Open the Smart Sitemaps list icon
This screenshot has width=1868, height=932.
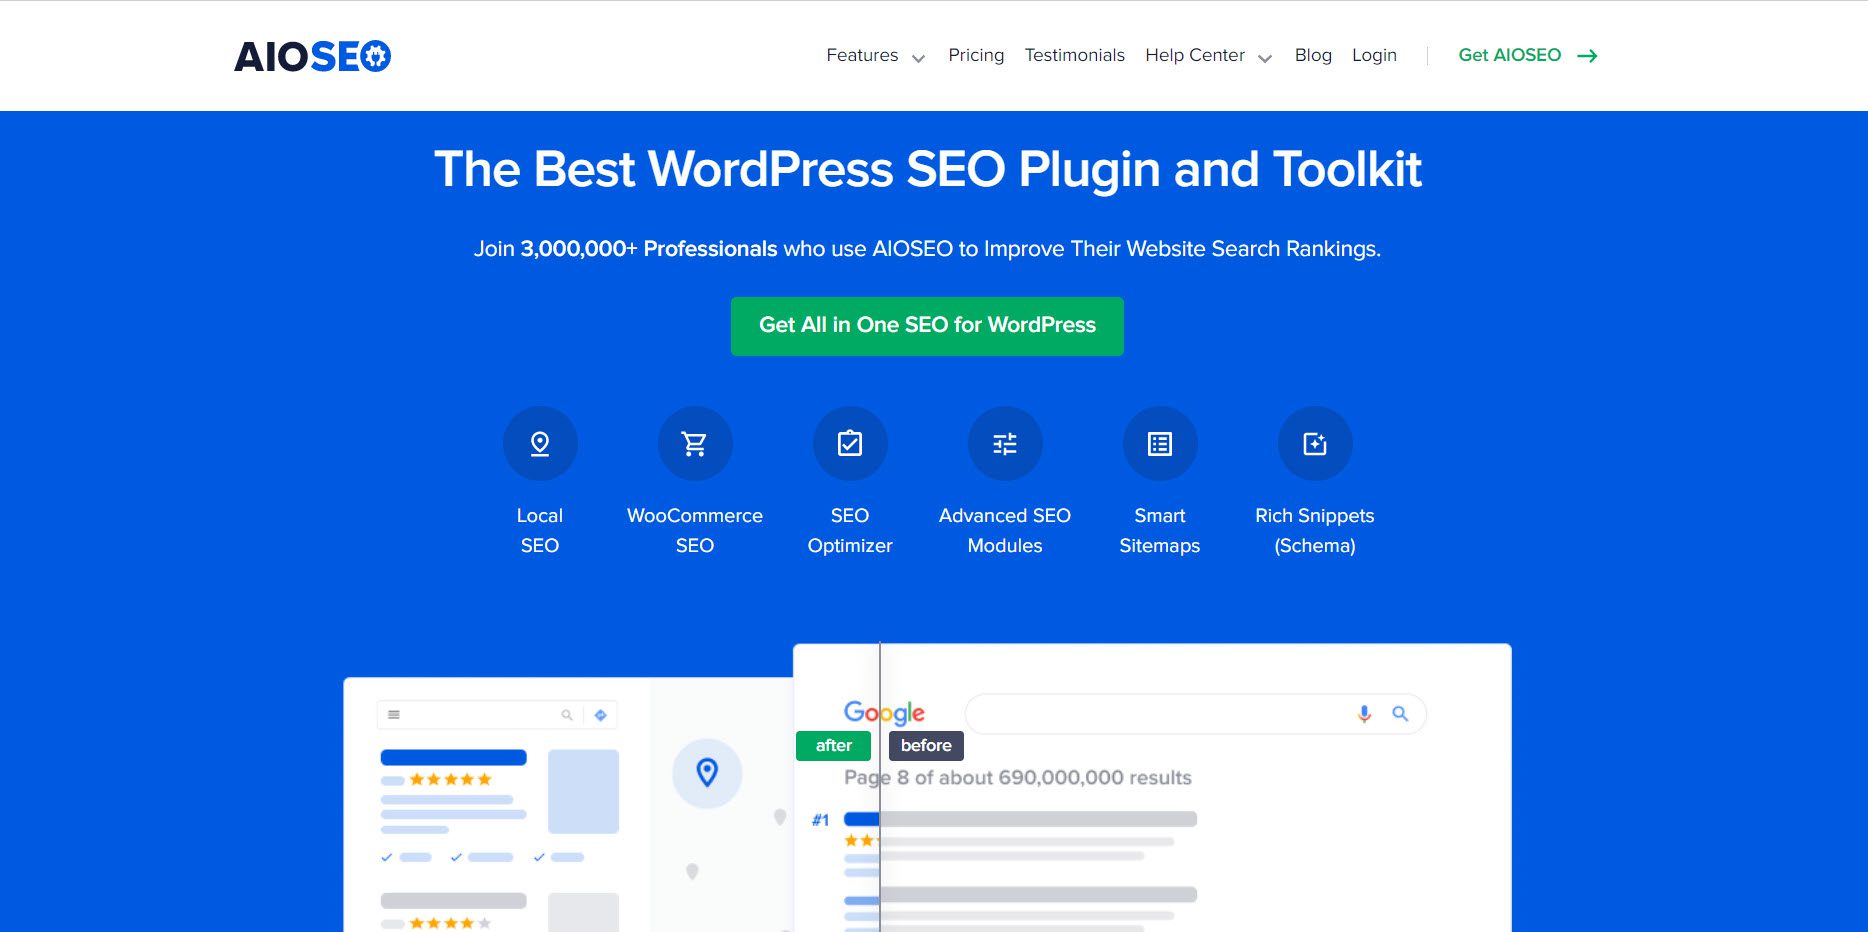[1160, 444]
